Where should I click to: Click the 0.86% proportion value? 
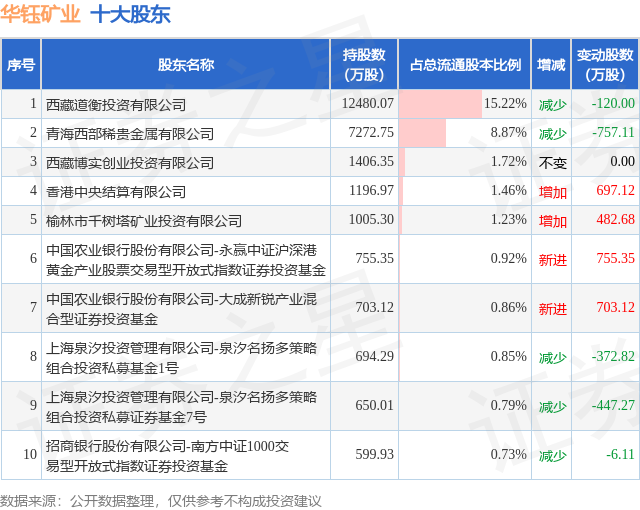coord(509,307)
